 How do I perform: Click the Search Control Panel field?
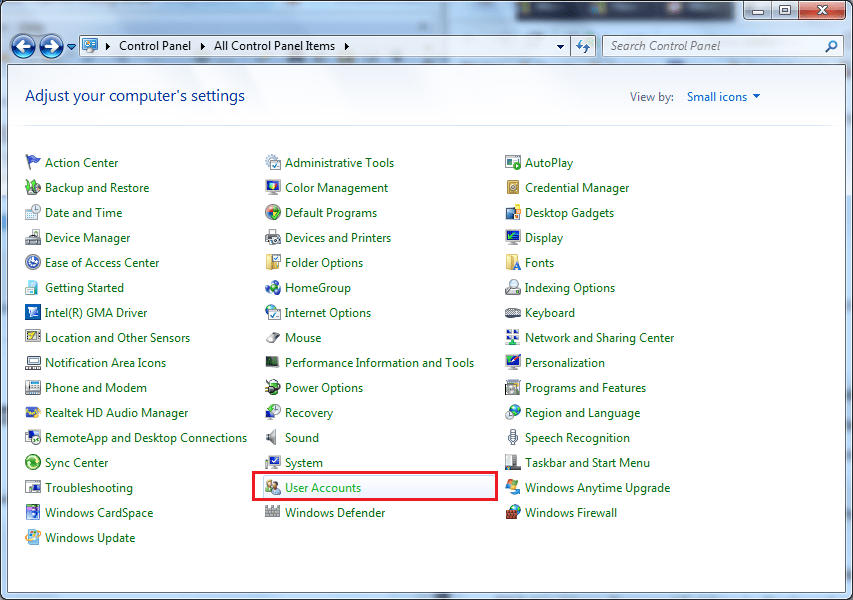[x=721, y=46]
